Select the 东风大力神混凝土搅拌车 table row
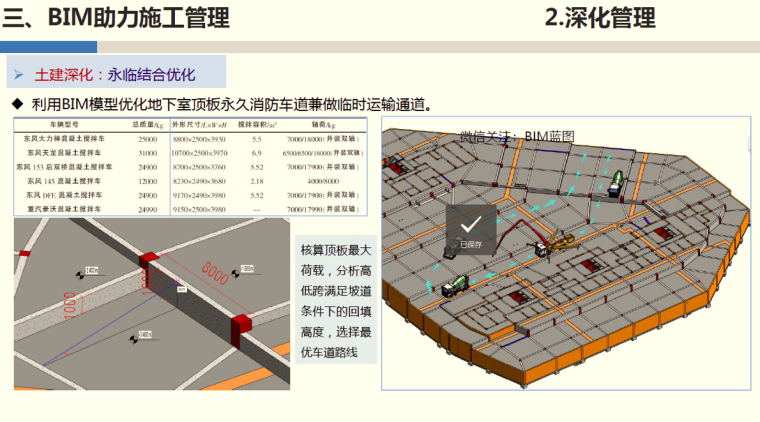 (x=190, y=139)
